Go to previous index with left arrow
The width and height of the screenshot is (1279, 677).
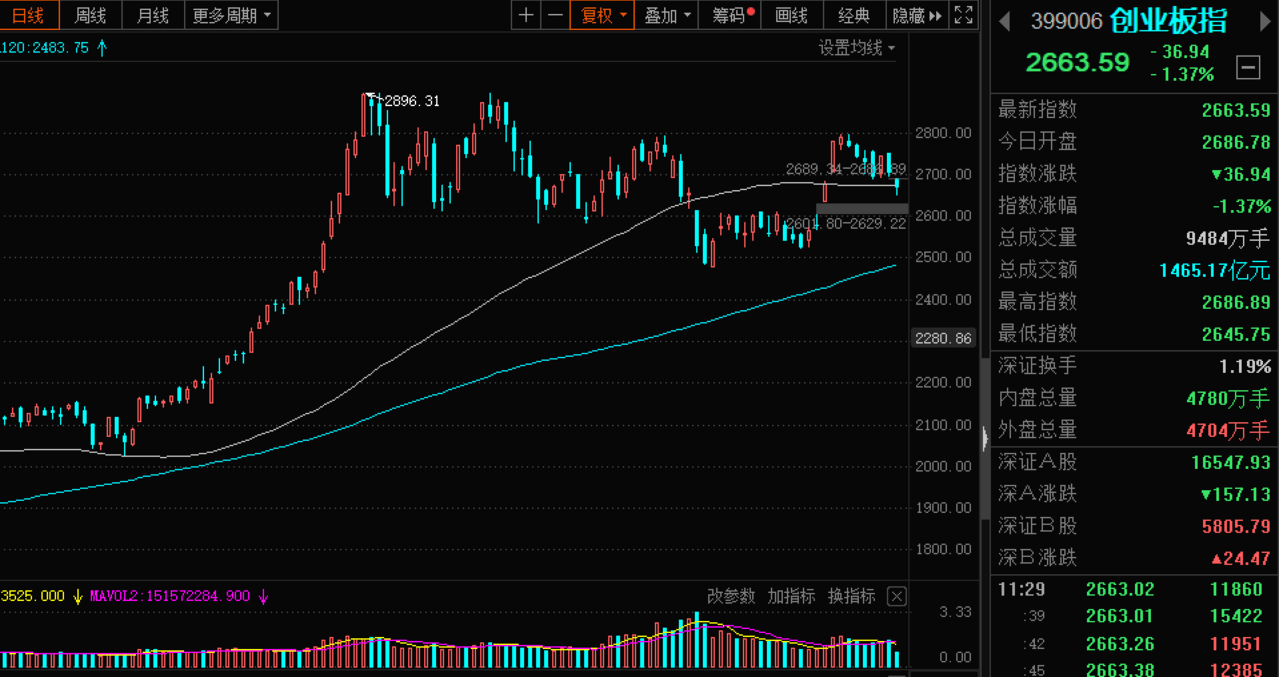tap(1004, 21)
